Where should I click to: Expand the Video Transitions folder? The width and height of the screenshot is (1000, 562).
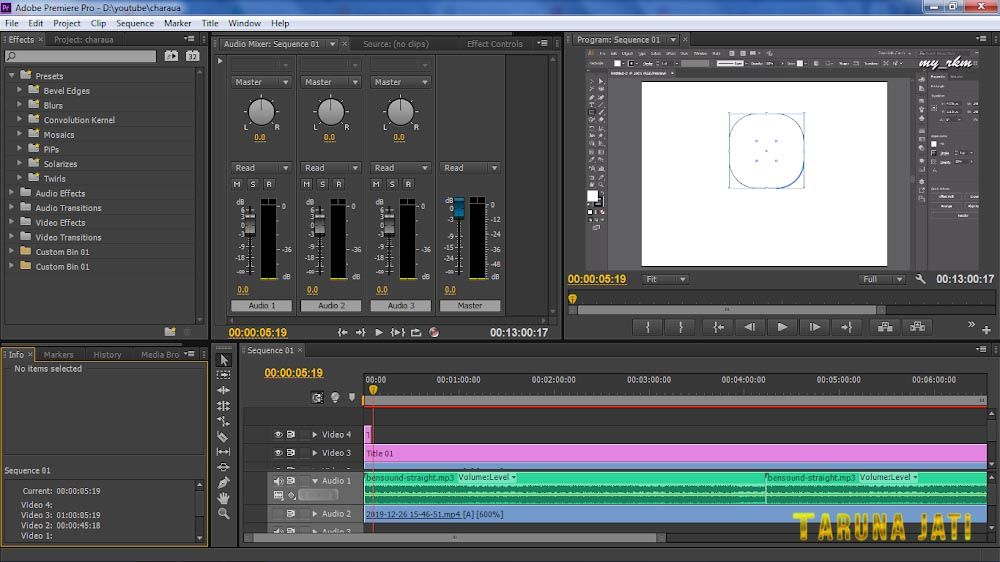click(11, 237)
